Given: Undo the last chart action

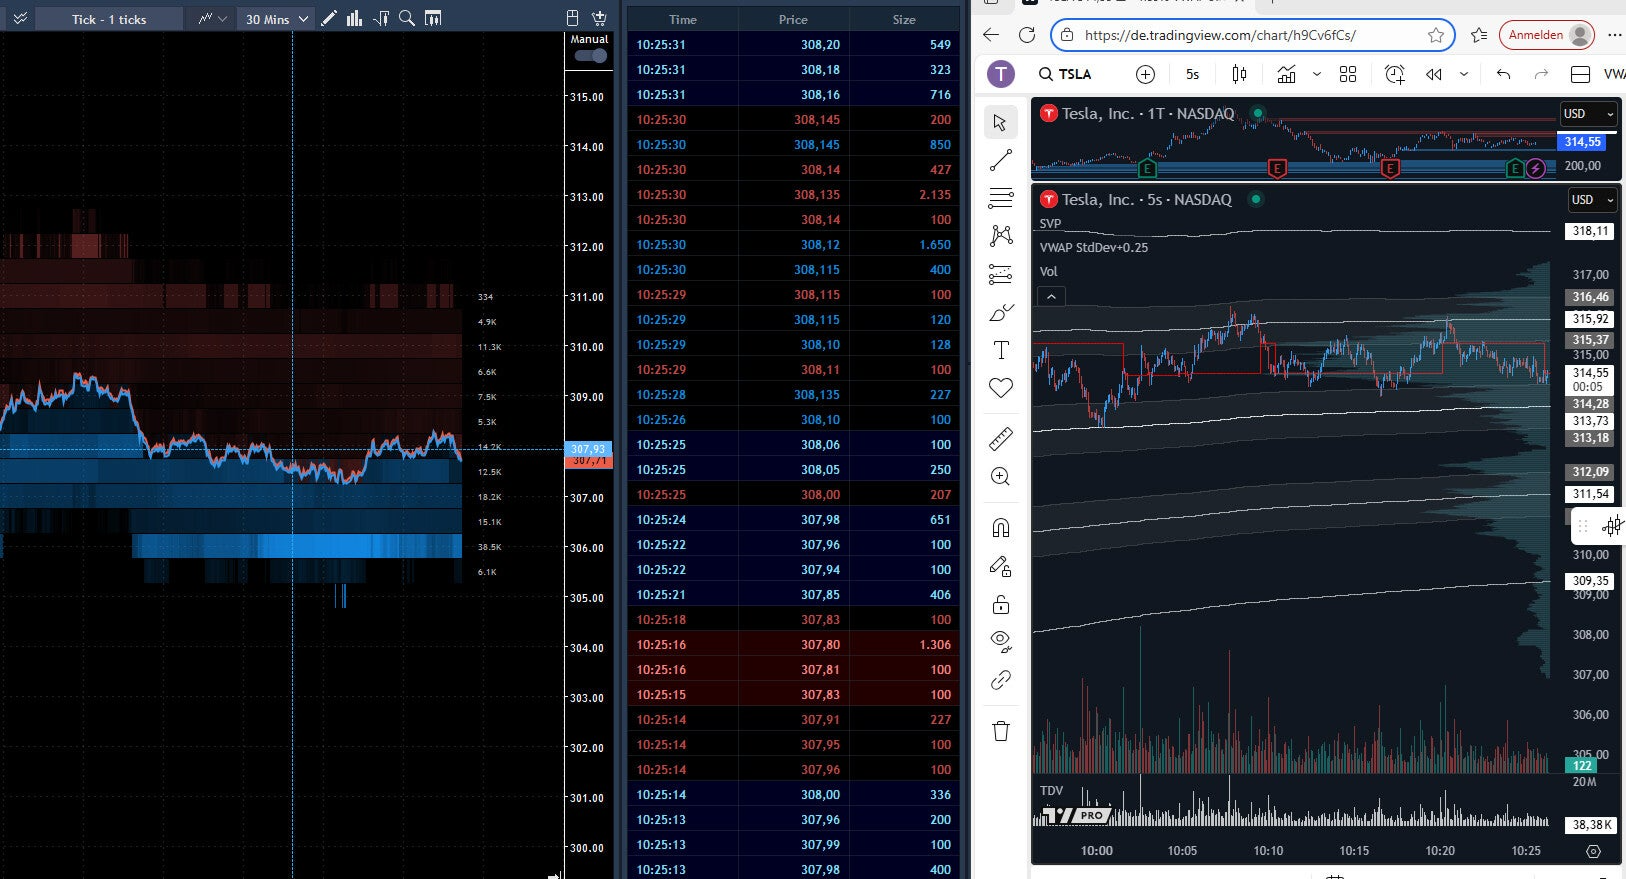Looking at the screenshot, I should click(1503, 74).
